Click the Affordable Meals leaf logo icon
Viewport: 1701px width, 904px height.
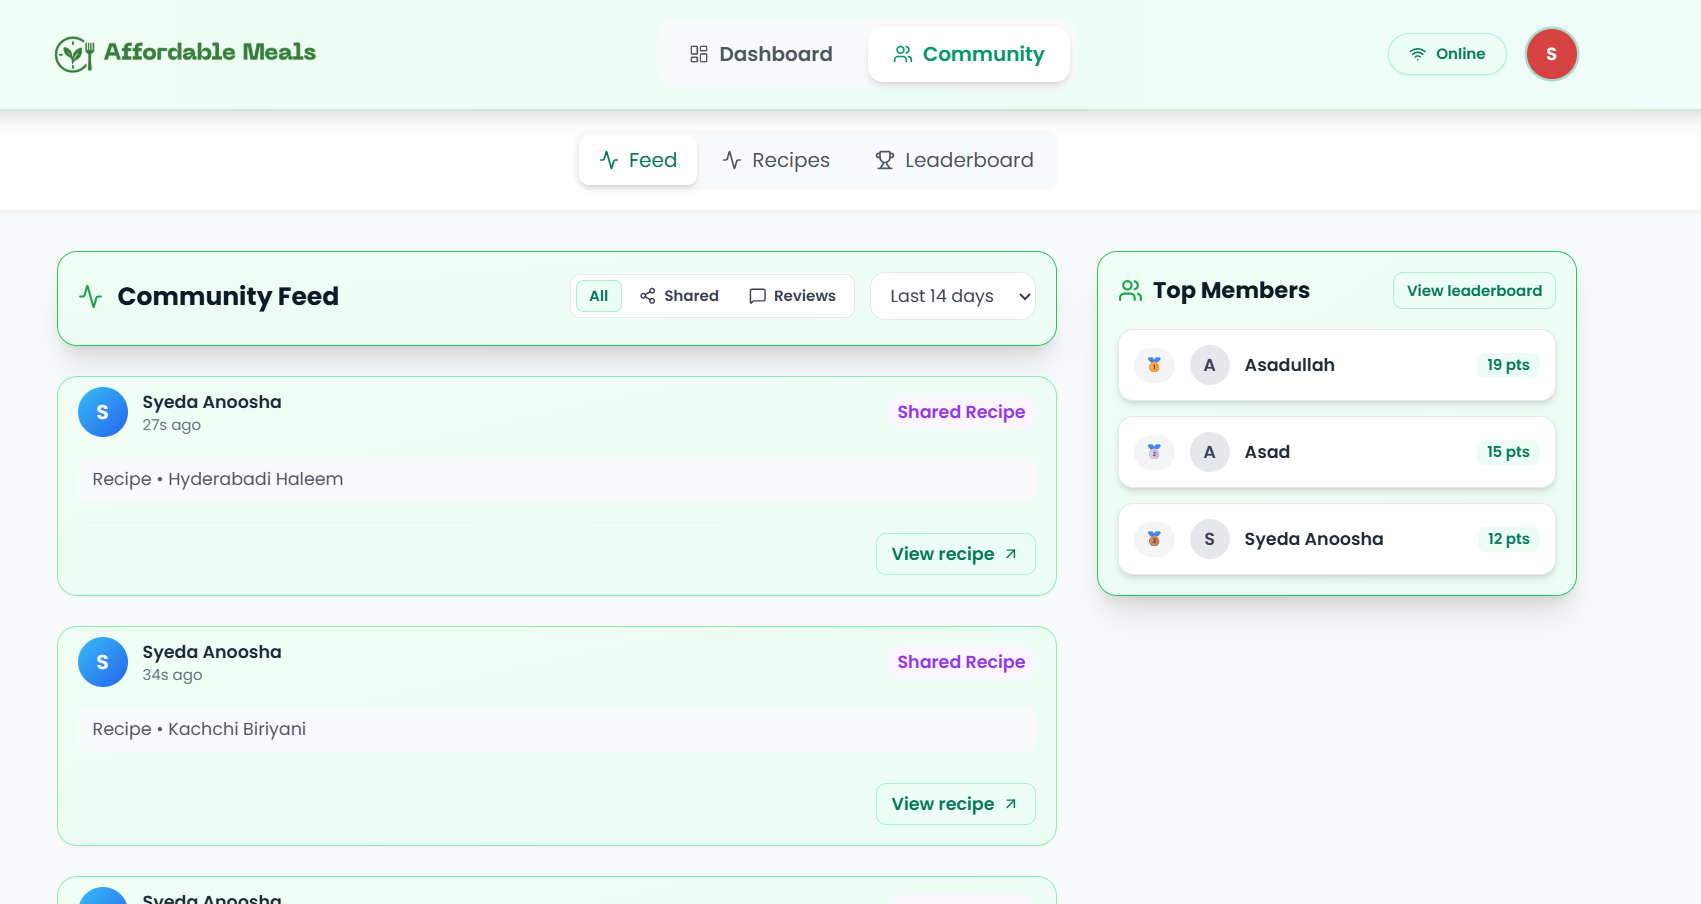click(x=74, y=54)
